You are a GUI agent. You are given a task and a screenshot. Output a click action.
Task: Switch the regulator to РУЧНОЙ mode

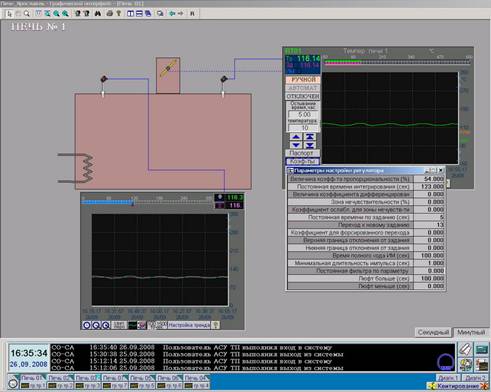coord(303,80)
